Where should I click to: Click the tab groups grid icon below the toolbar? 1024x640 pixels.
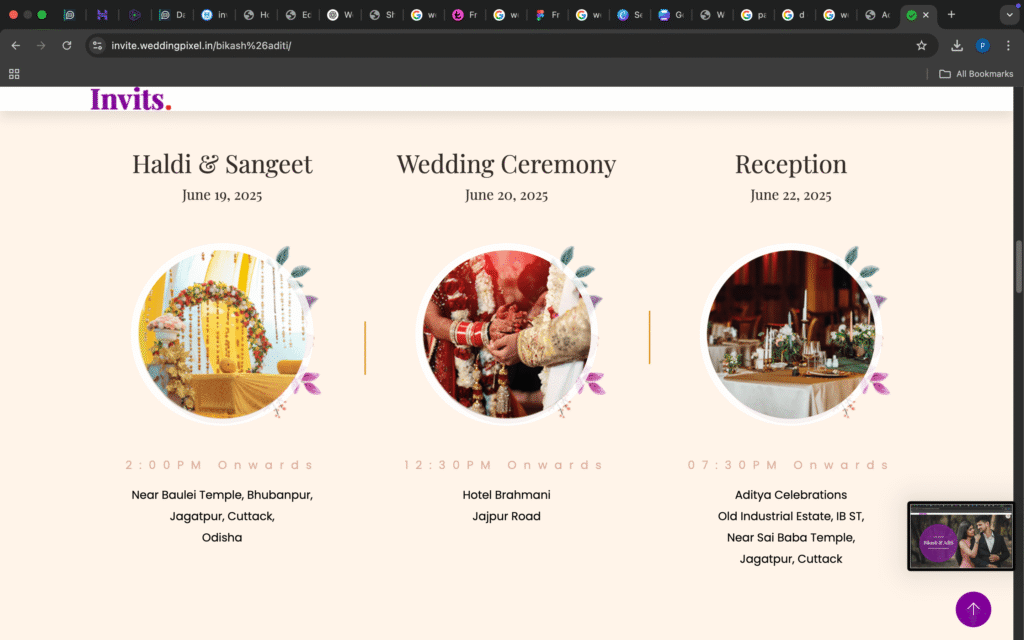click(x=14, y=73)
